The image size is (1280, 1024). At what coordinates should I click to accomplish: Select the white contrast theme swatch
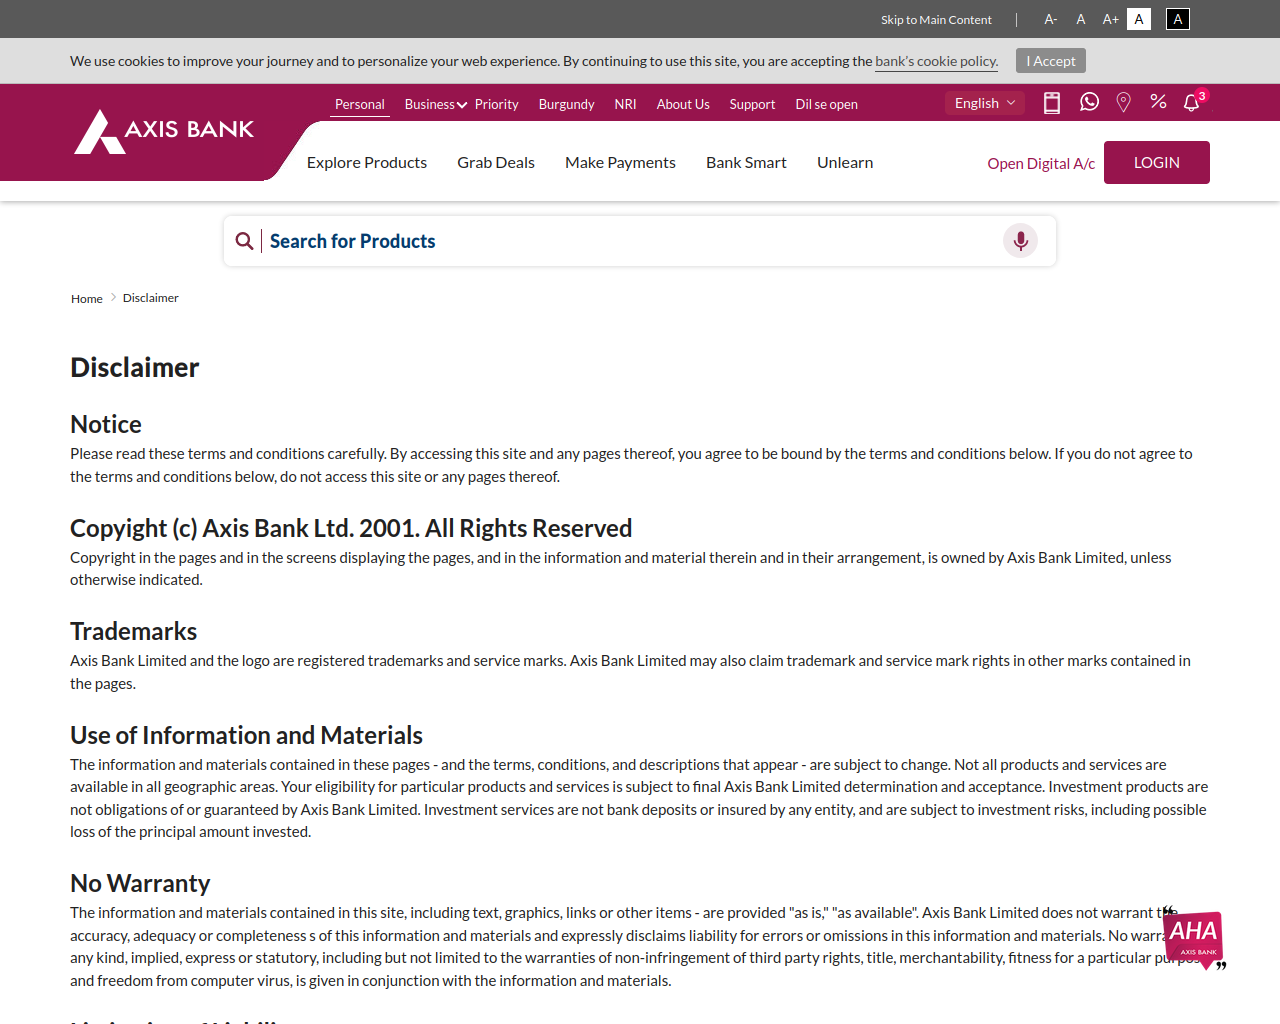click(1139, 19)
